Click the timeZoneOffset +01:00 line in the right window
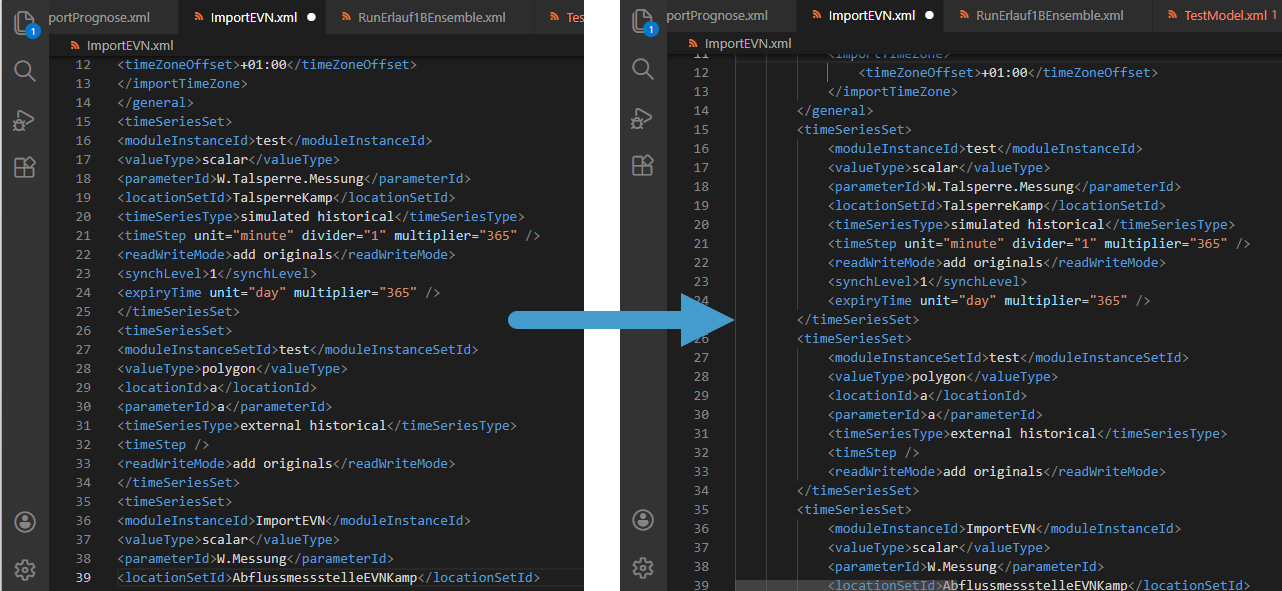Viewport: 1282px width, 591px height. click(x=1008, y=72)
